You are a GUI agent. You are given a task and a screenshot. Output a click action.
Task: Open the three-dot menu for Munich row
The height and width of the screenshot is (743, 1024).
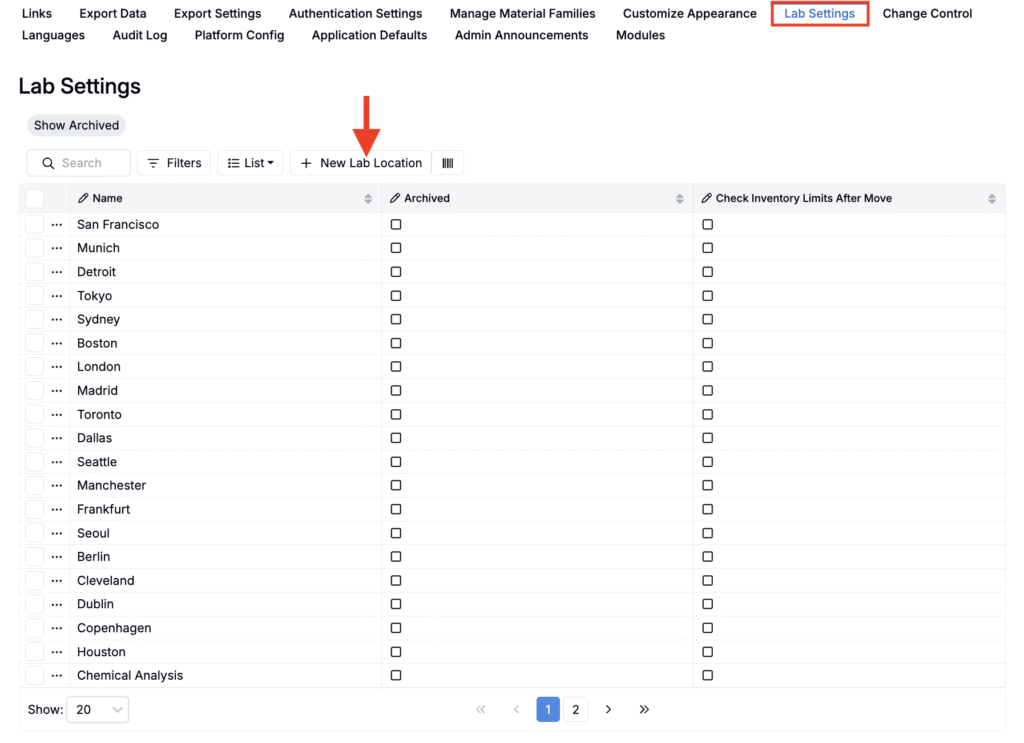57,248
